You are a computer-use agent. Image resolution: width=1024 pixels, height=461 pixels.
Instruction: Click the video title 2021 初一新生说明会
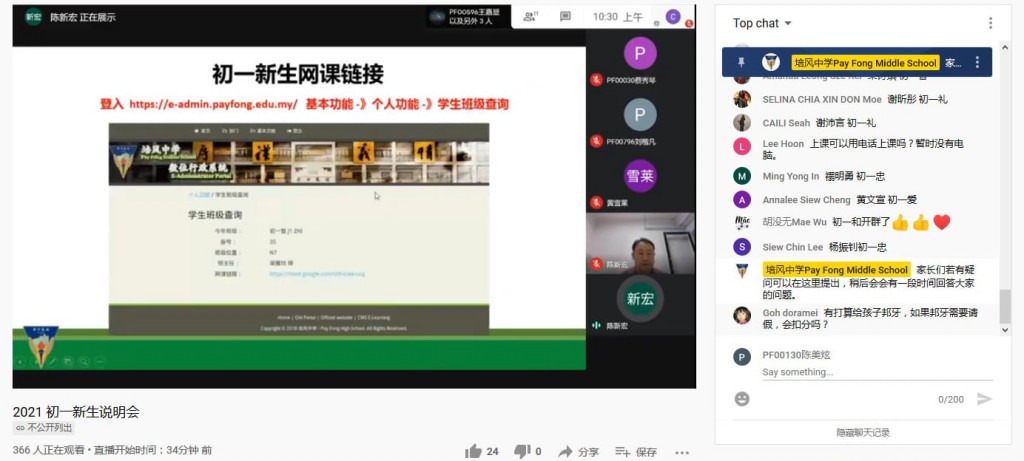click(x=76, y=412)
